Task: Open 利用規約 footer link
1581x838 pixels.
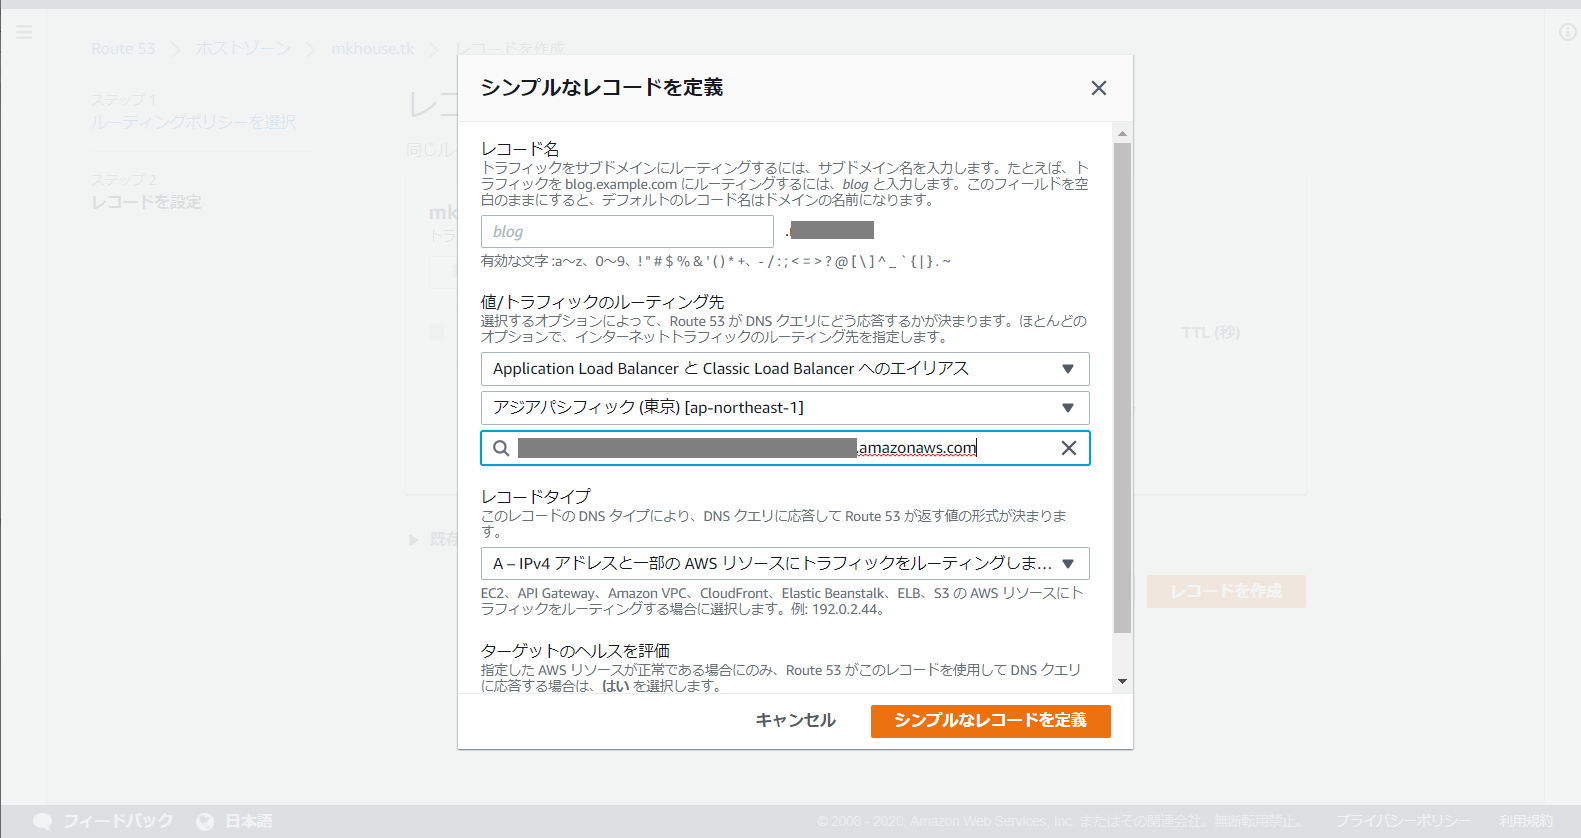Action: (x=1526, y=821)
